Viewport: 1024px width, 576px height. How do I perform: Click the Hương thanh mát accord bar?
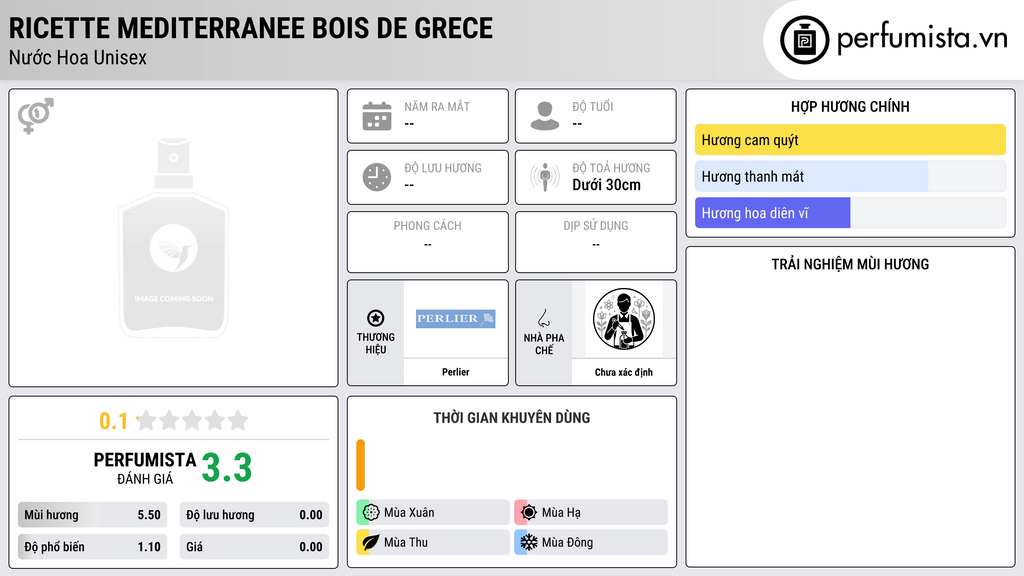pyautogui.click(x=850, y=176)
